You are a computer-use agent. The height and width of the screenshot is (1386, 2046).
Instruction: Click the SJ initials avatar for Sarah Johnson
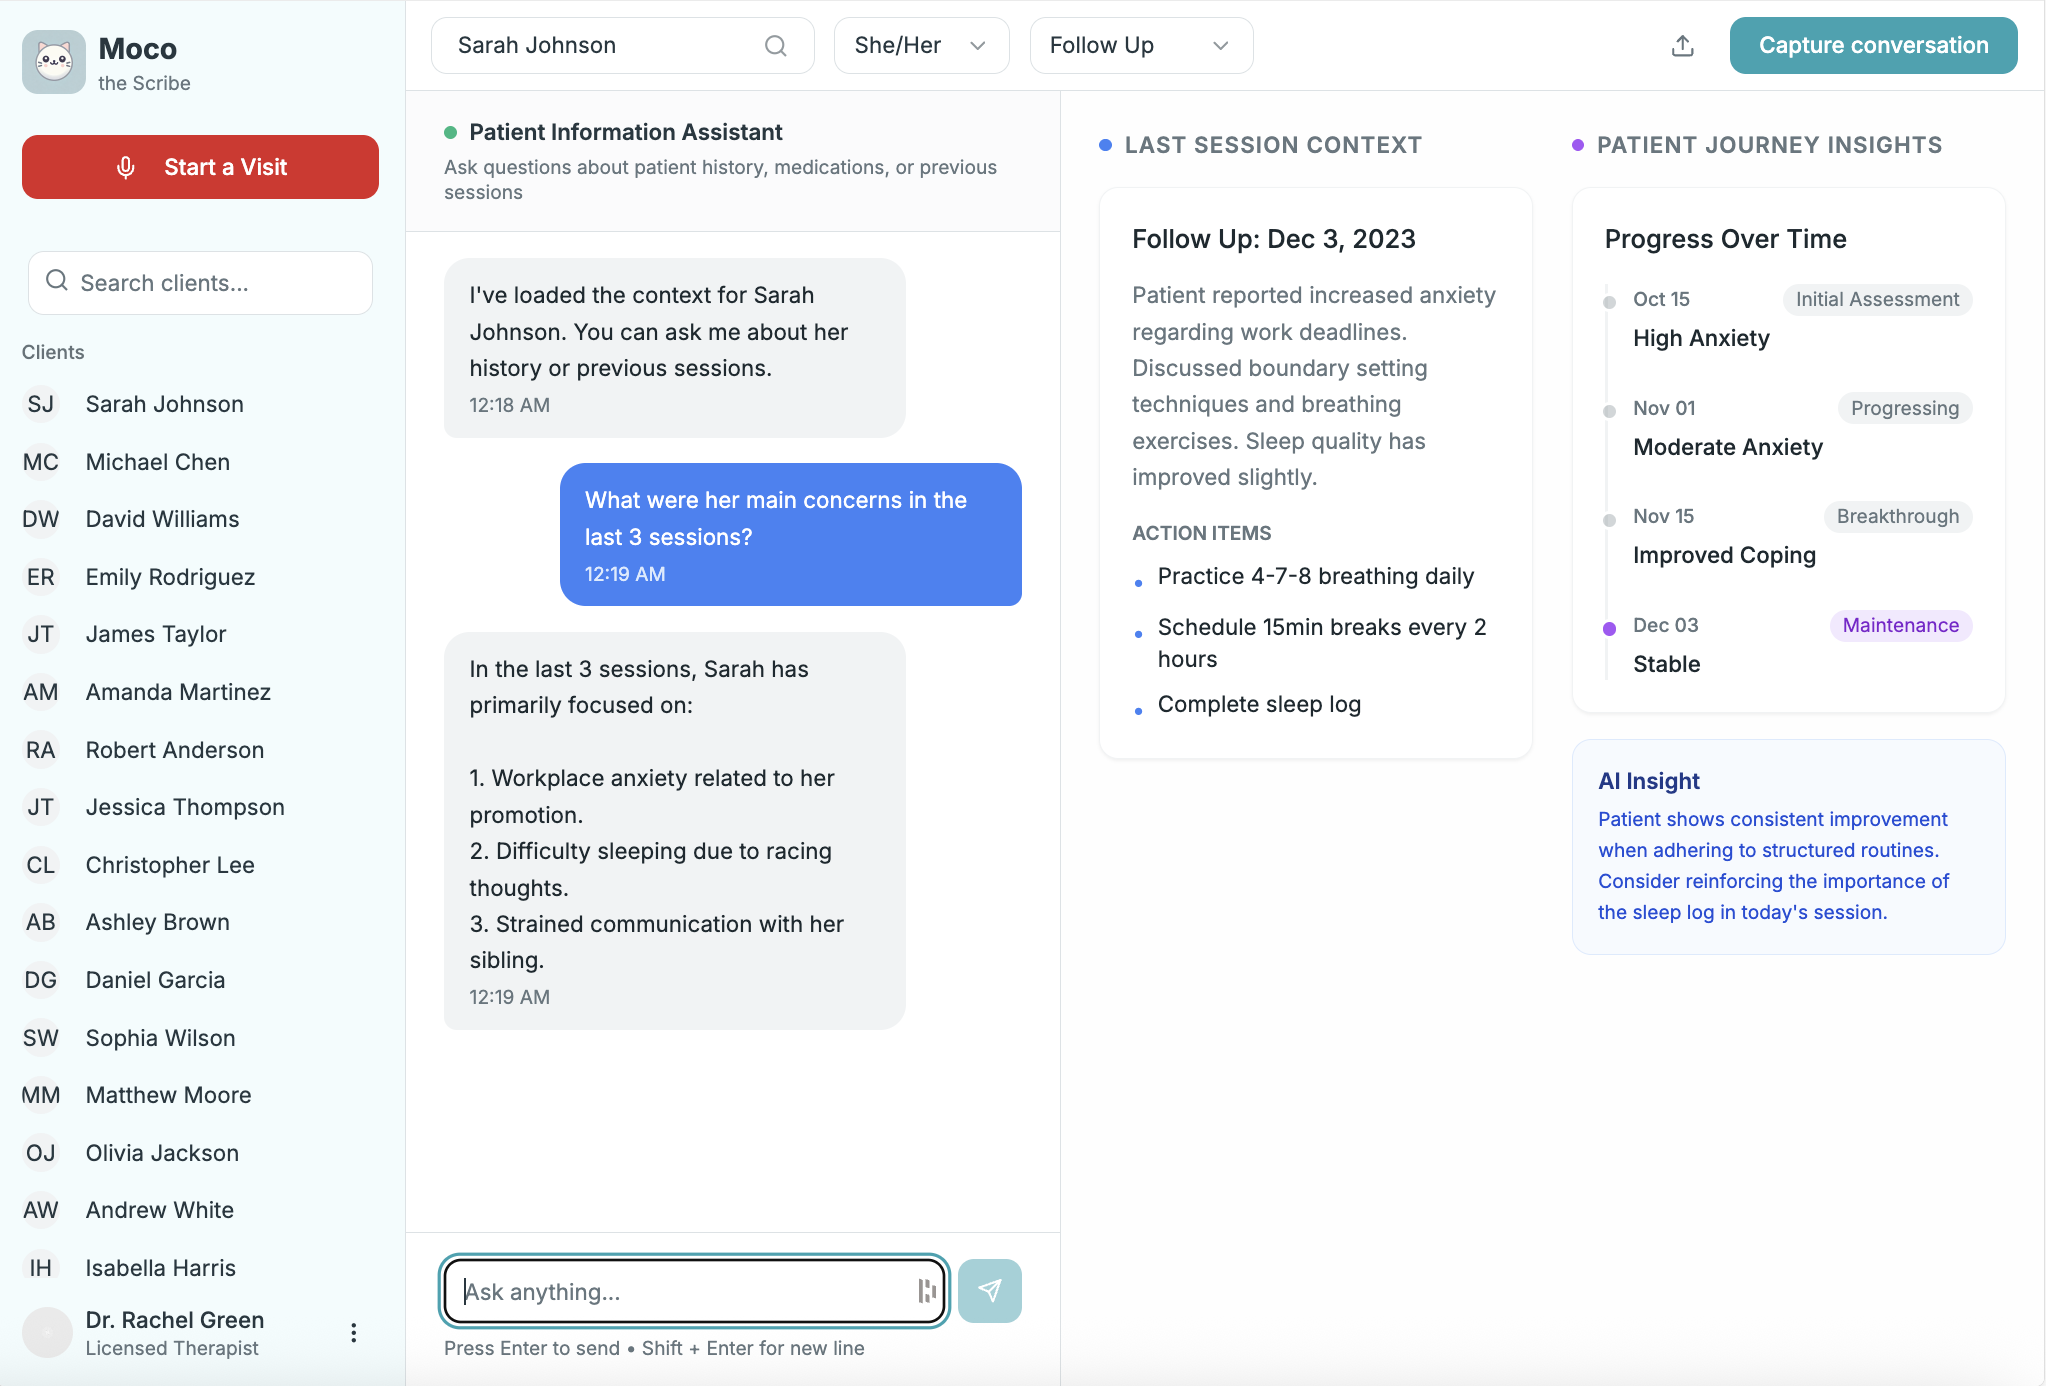(40, 404)
